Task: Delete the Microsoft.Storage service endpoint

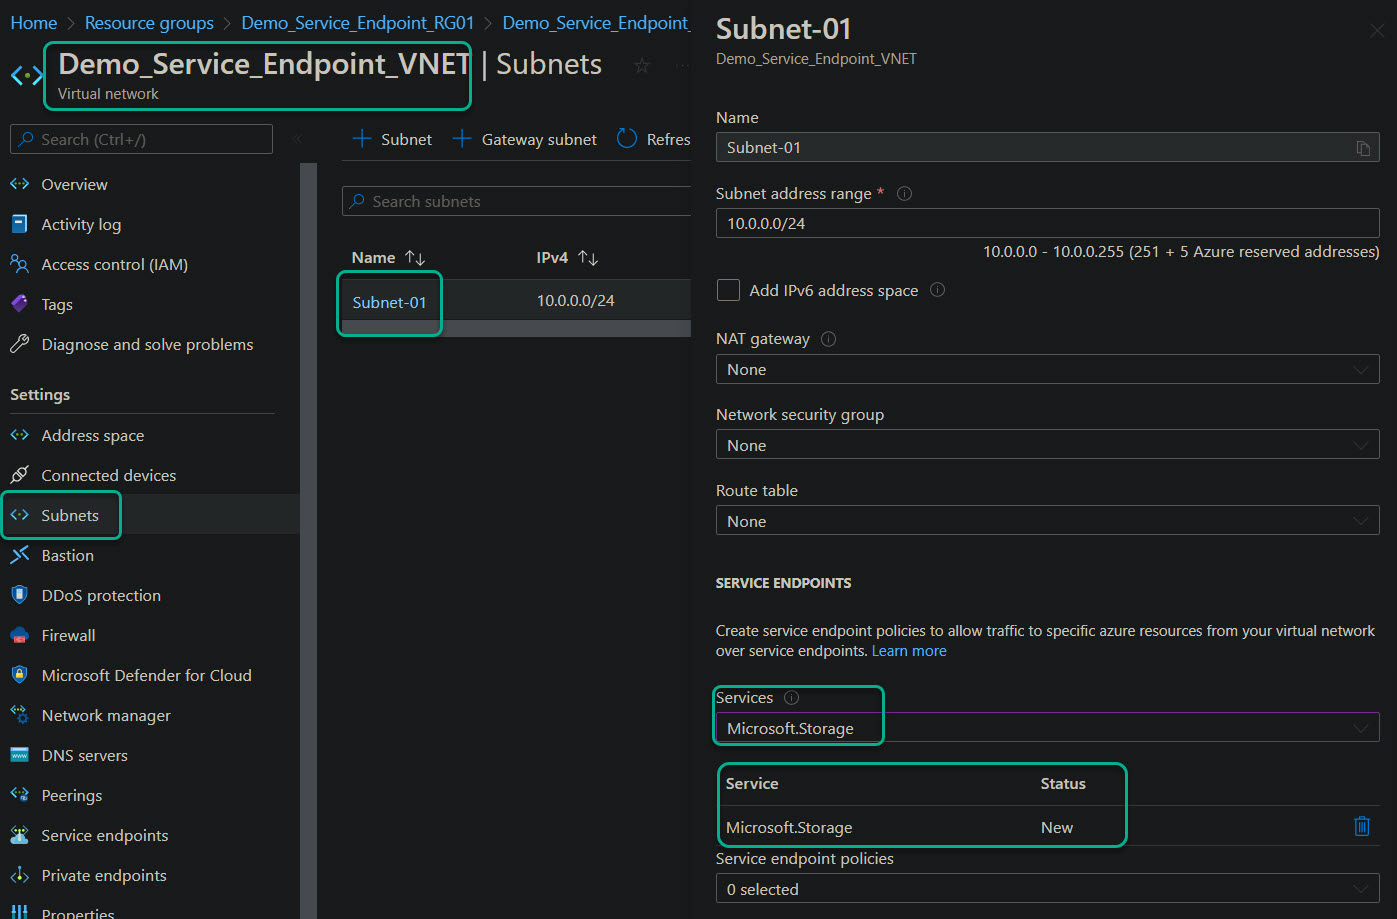Action: (1362, 826)
